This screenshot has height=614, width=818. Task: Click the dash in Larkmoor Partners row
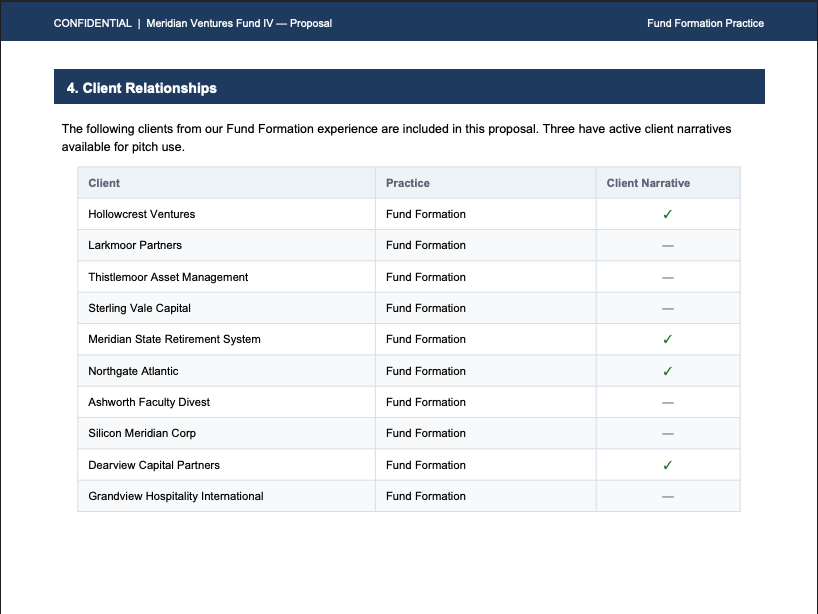click(x=668, y=246)
